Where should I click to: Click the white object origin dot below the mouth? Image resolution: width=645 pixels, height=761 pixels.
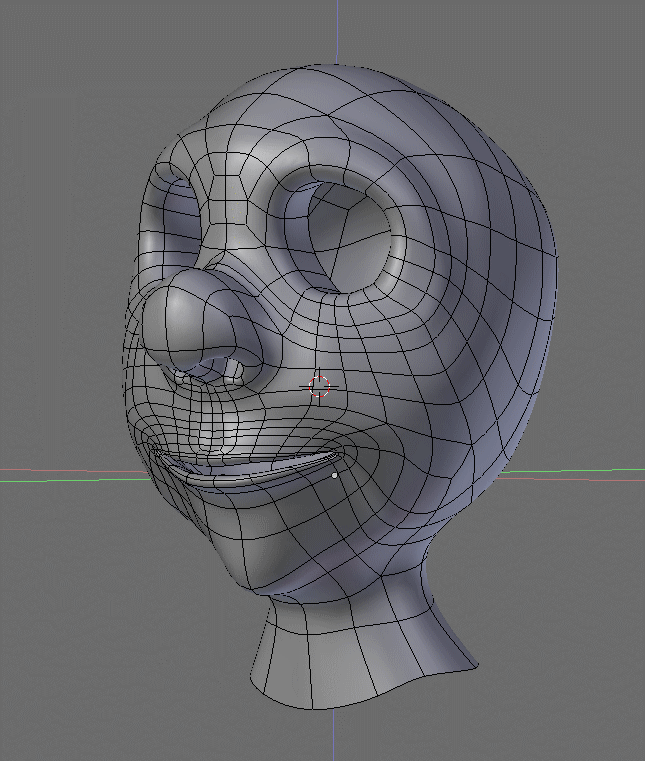pyautogui.click(x=334, y=476)
